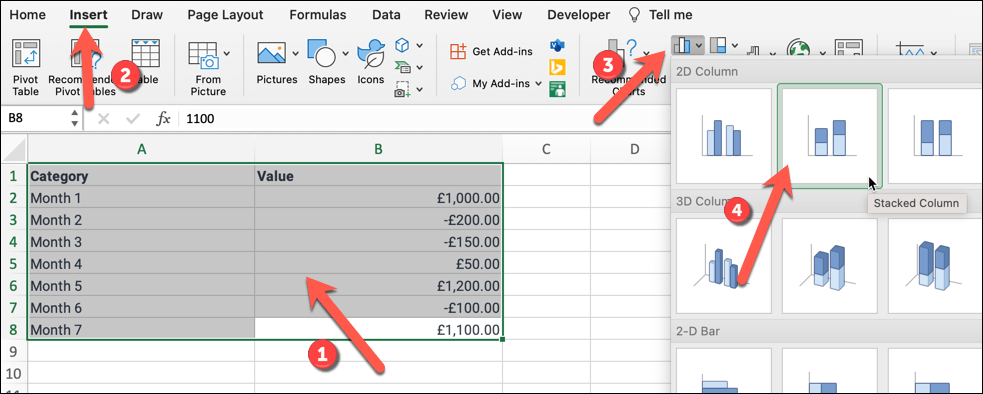Switch to the Draw tab
Image resolution: width=983 pixels, height=394 pixels.
[147, 14]
